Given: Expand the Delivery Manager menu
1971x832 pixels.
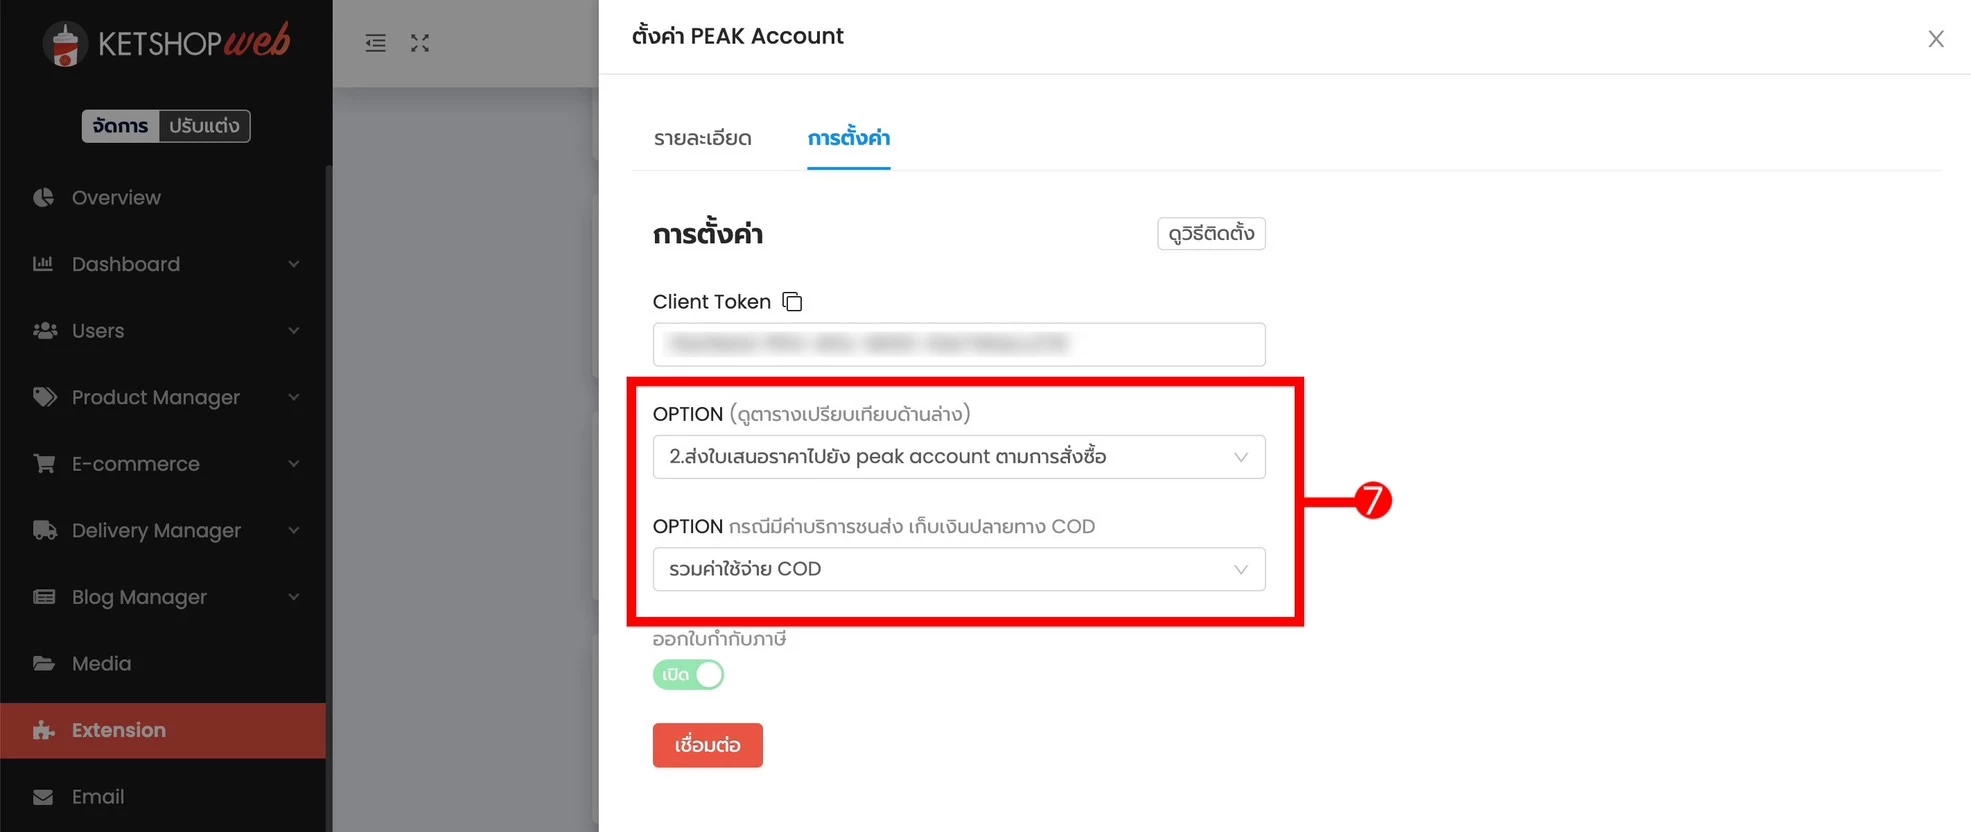Looking at the screenshot, I should click(165, 530).
